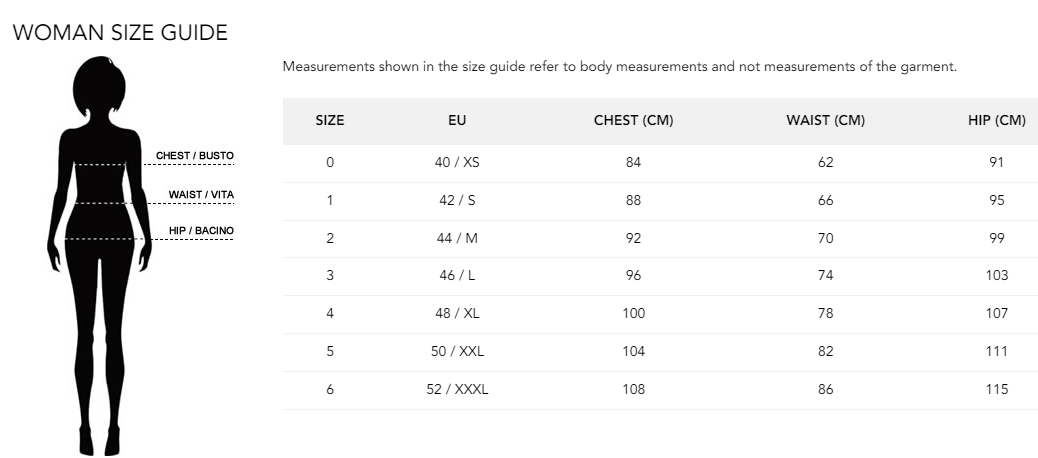The height and width of the screenshot is (458, 1038).
Task: Select the 48 / XL size cell
Action: (457, 313)
